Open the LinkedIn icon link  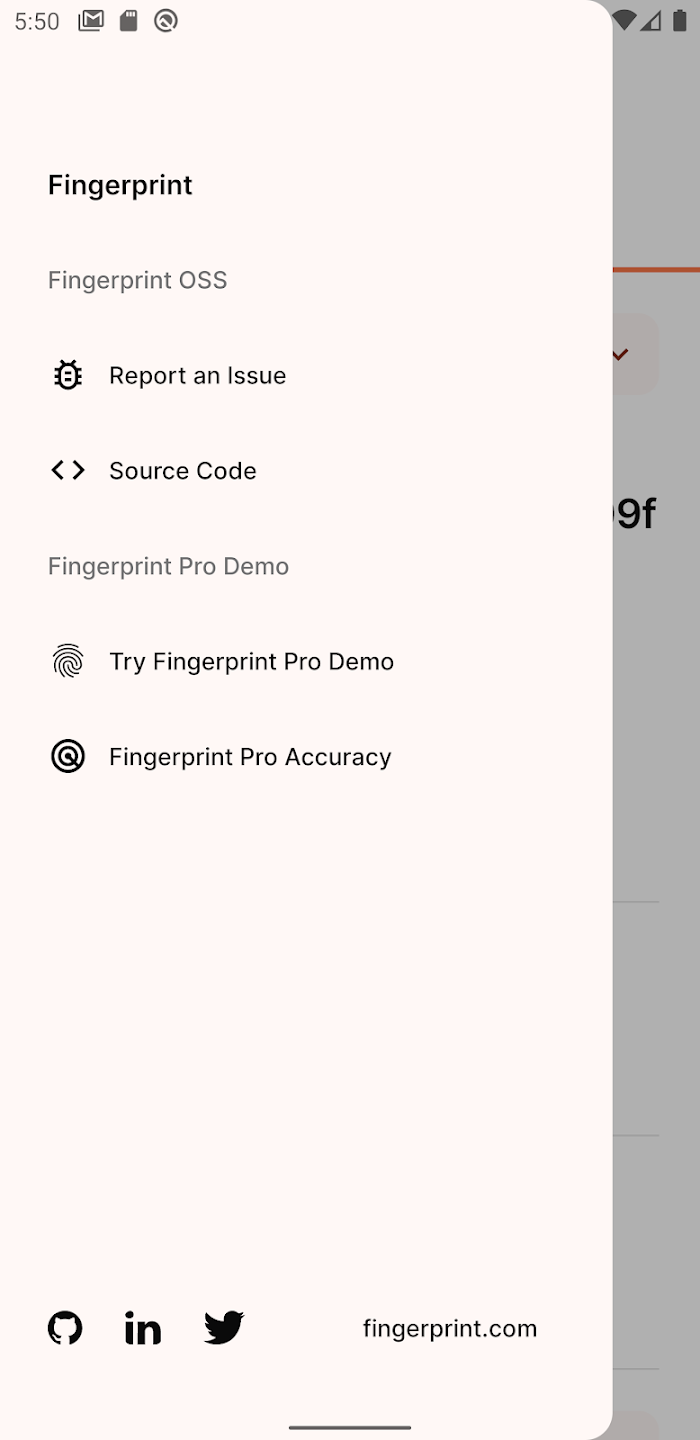click(143, 1328)
